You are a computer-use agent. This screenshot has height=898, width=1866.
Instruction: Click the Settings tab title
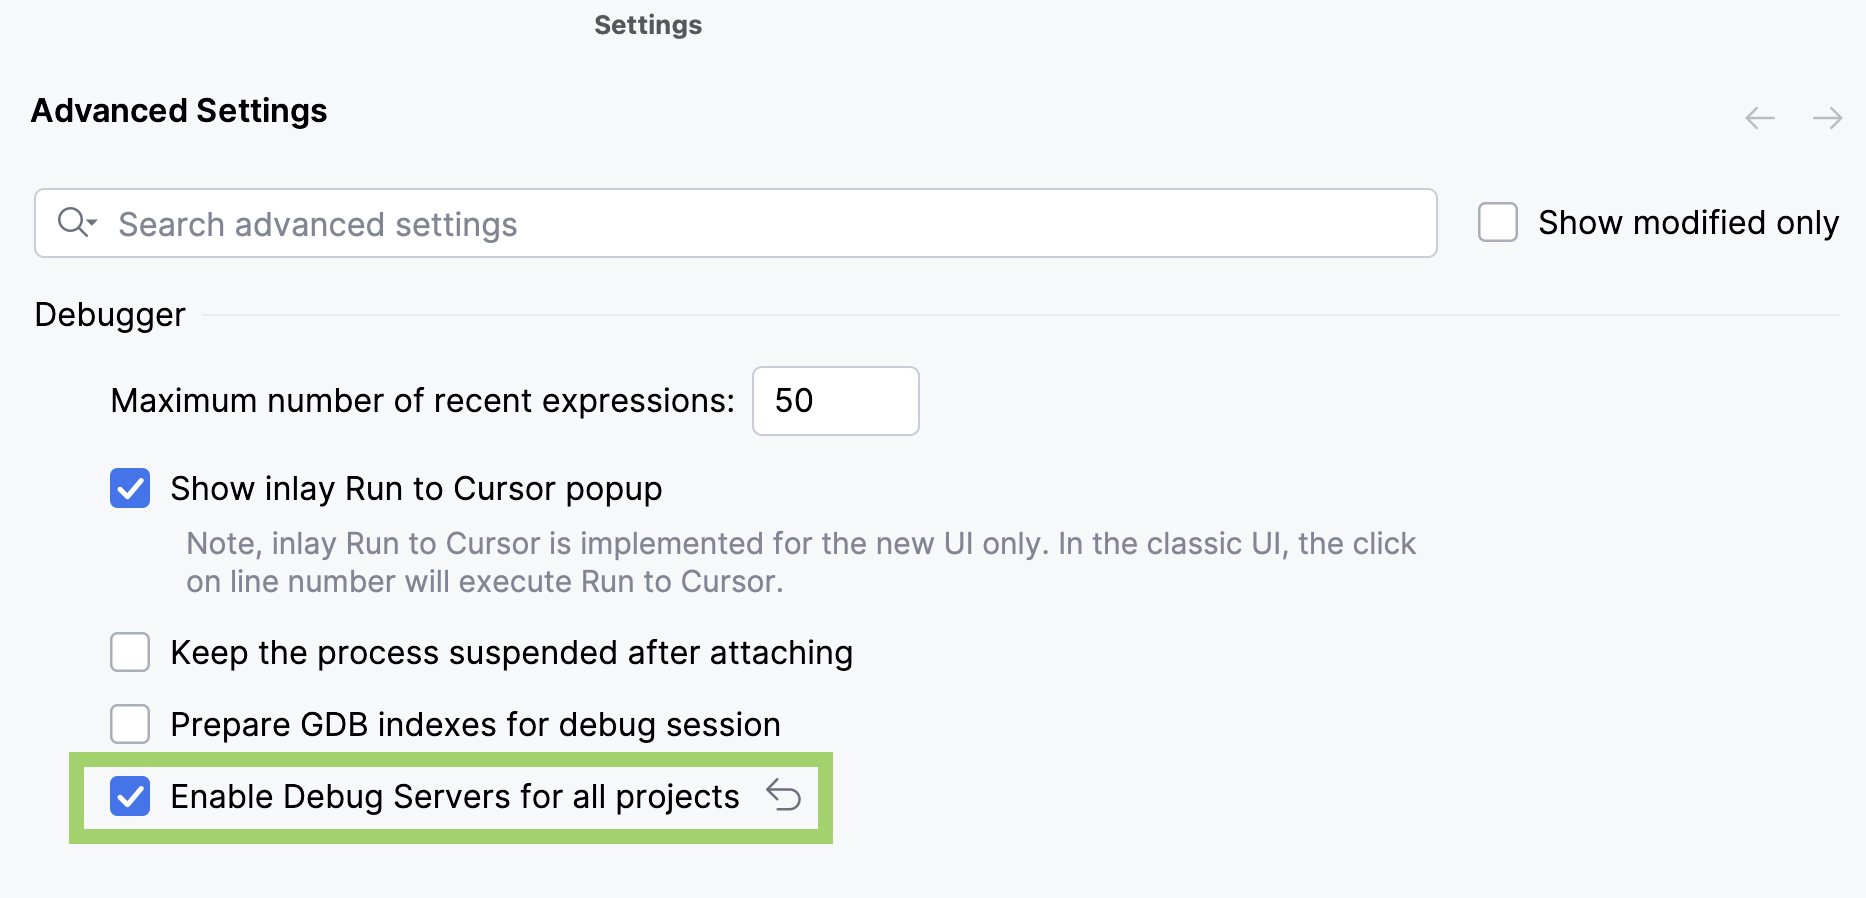[x=647, y=24]
